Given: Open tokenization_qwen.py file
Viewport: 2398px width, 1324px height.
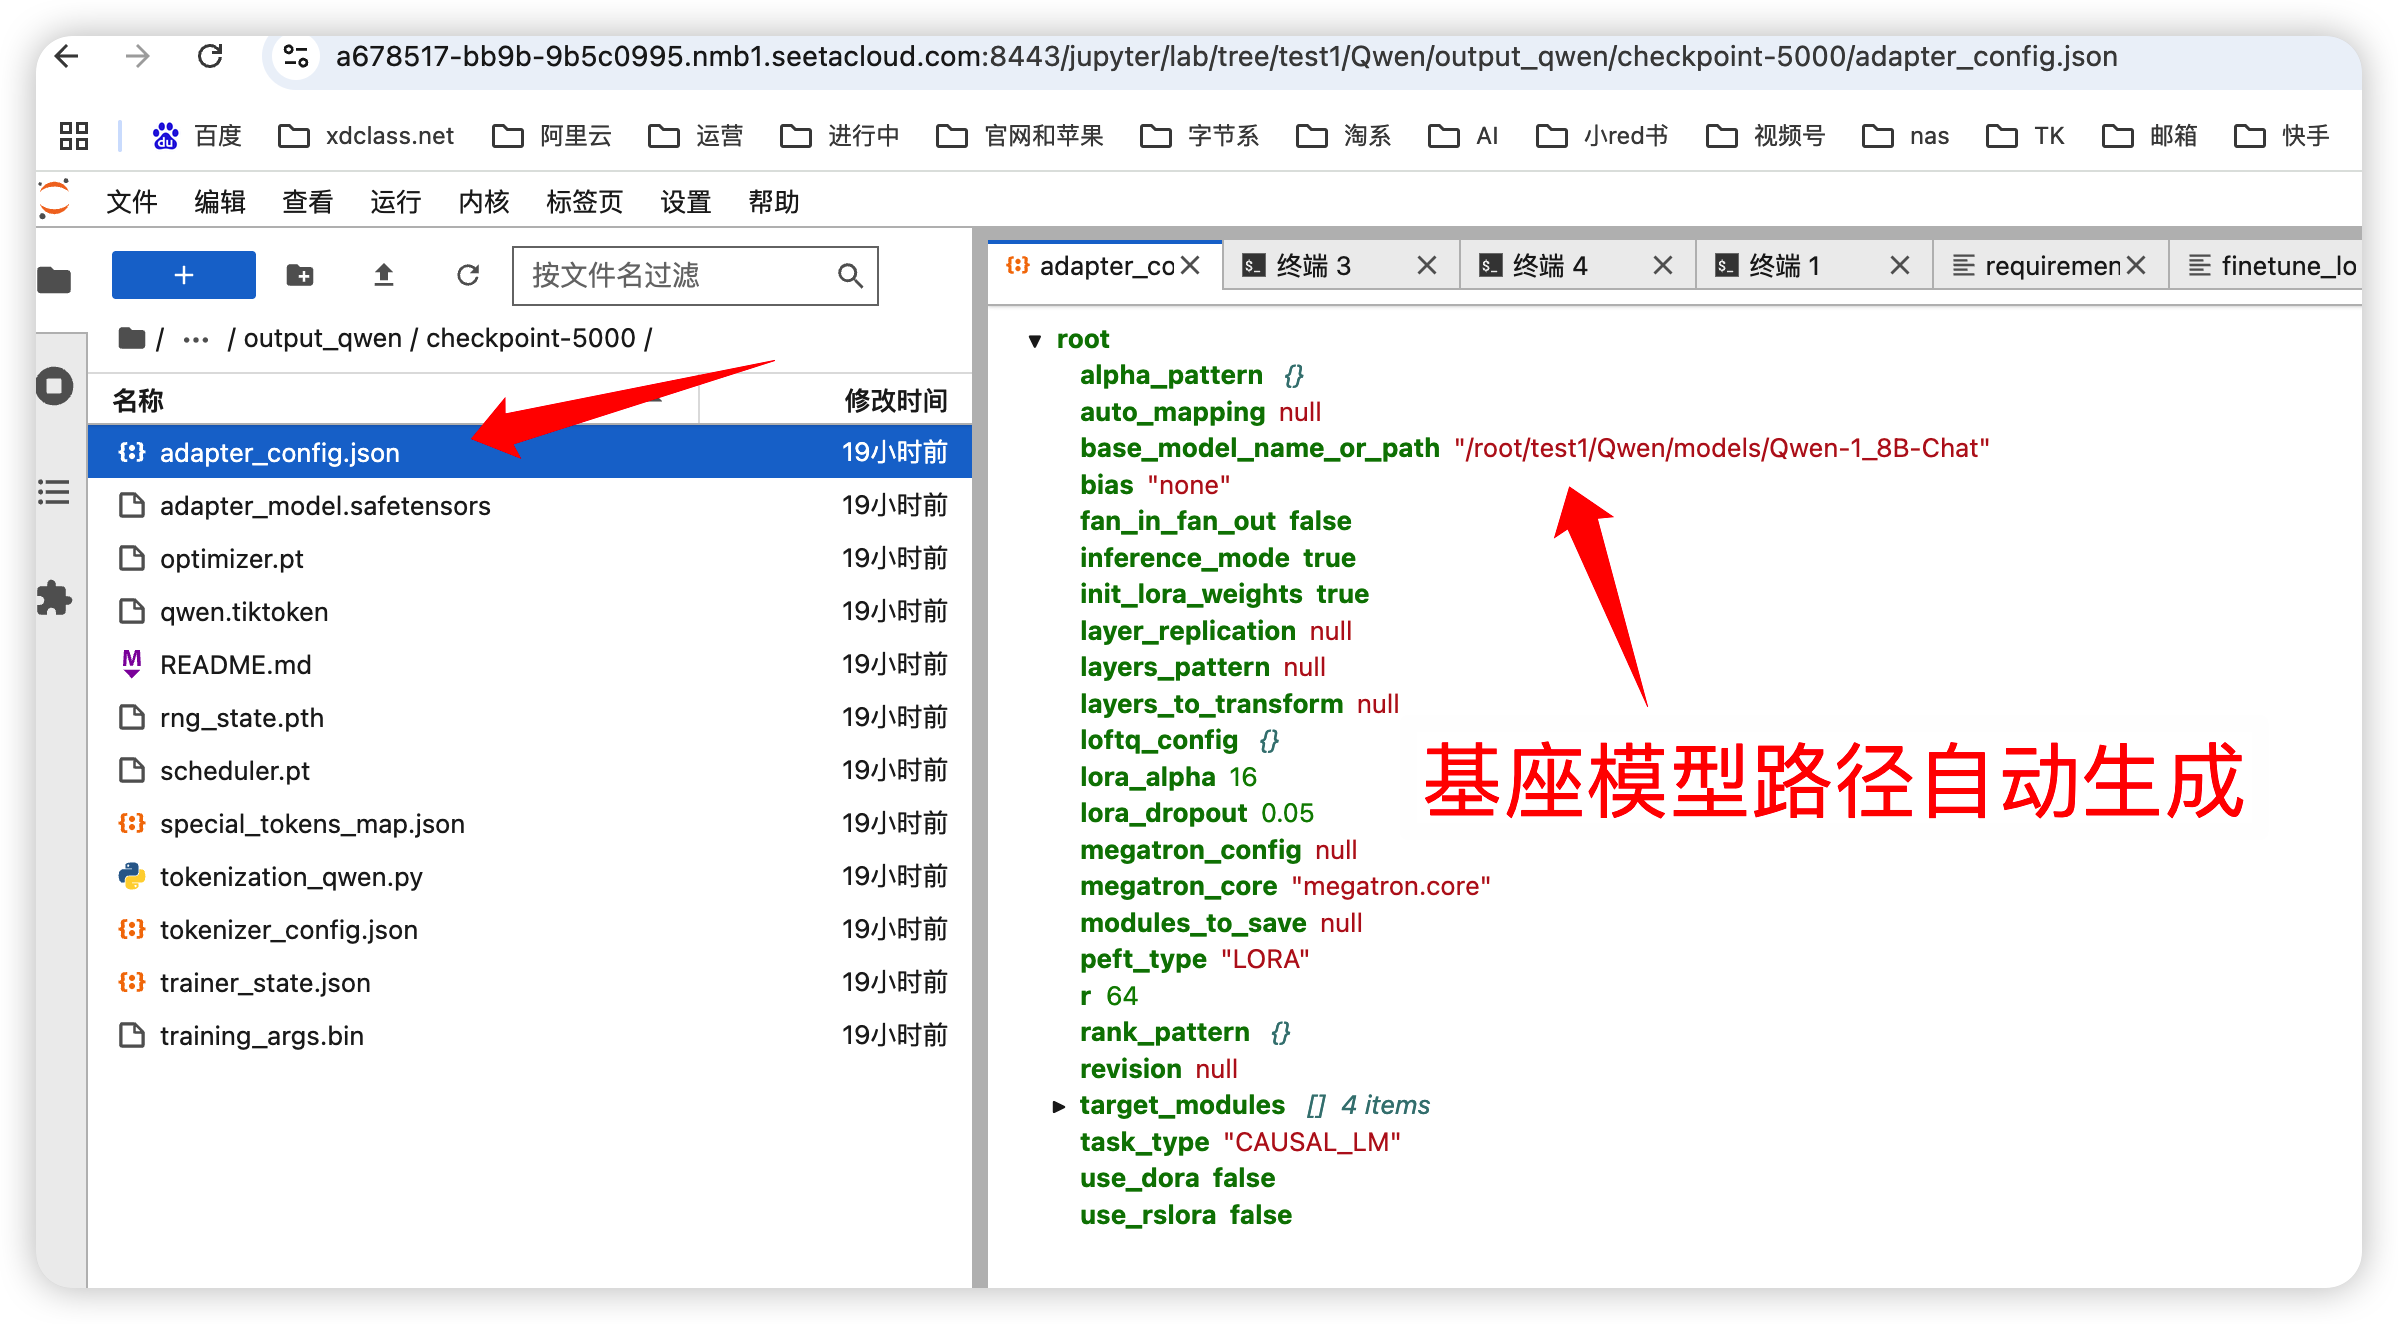Looking at the screenshot, I should coord(291,877).
